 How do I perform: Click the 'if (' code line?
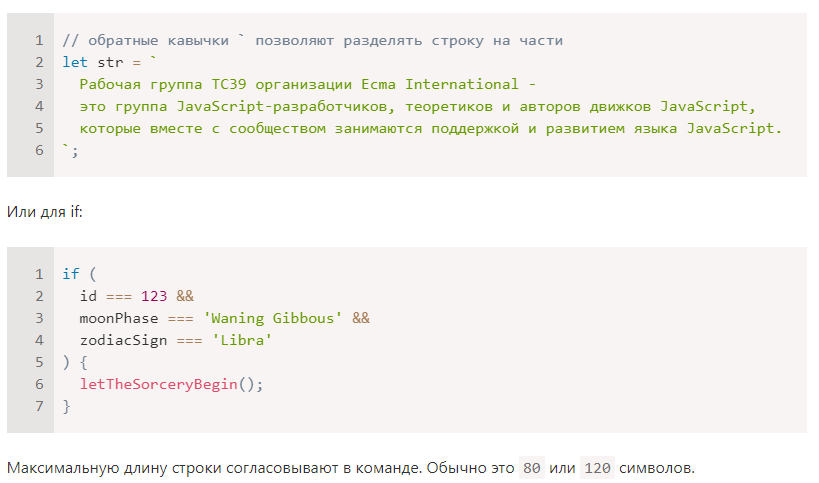point(79,274)
